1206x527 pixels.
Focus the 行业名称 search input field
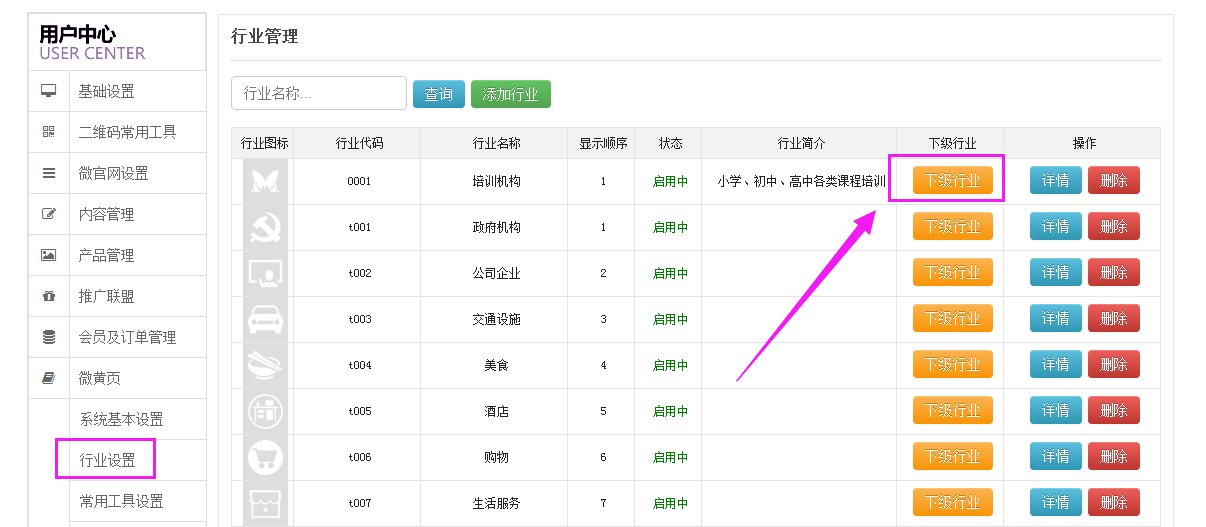319,93
